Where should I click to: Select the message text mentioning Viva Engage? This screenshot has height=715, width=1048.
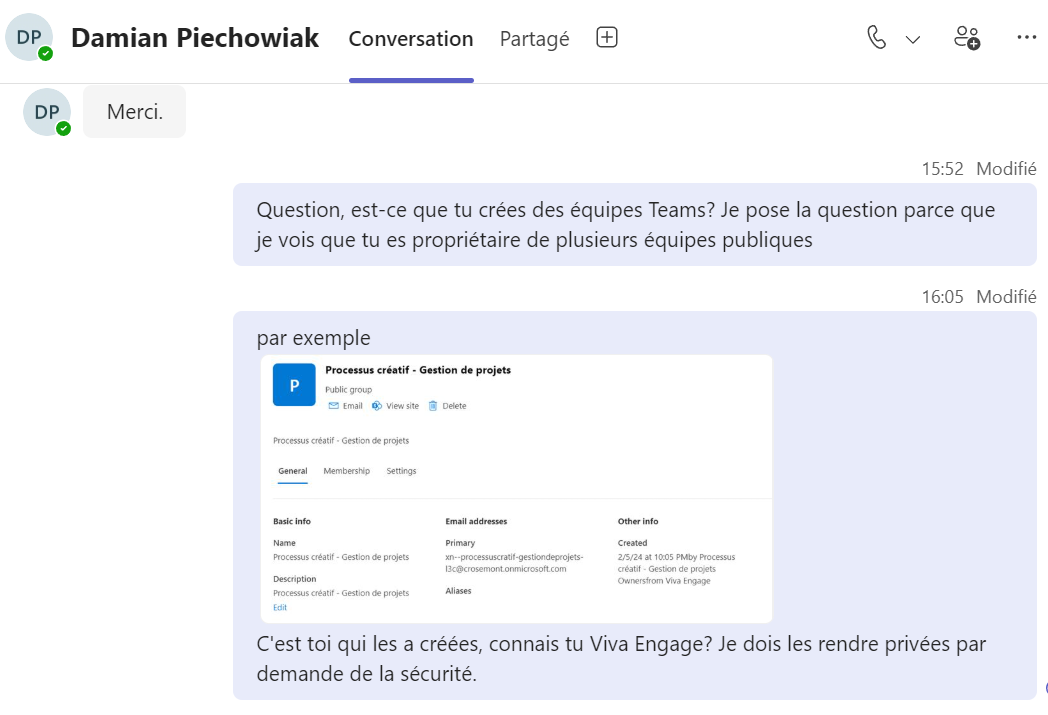[621, 658]
